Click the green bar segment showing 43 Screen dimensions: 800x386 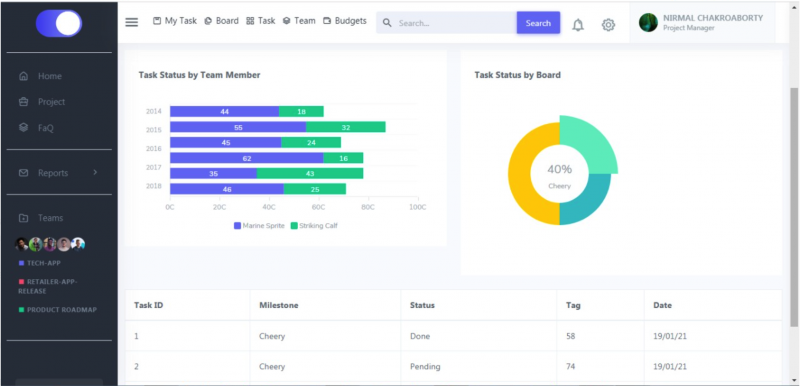(310, 174)
